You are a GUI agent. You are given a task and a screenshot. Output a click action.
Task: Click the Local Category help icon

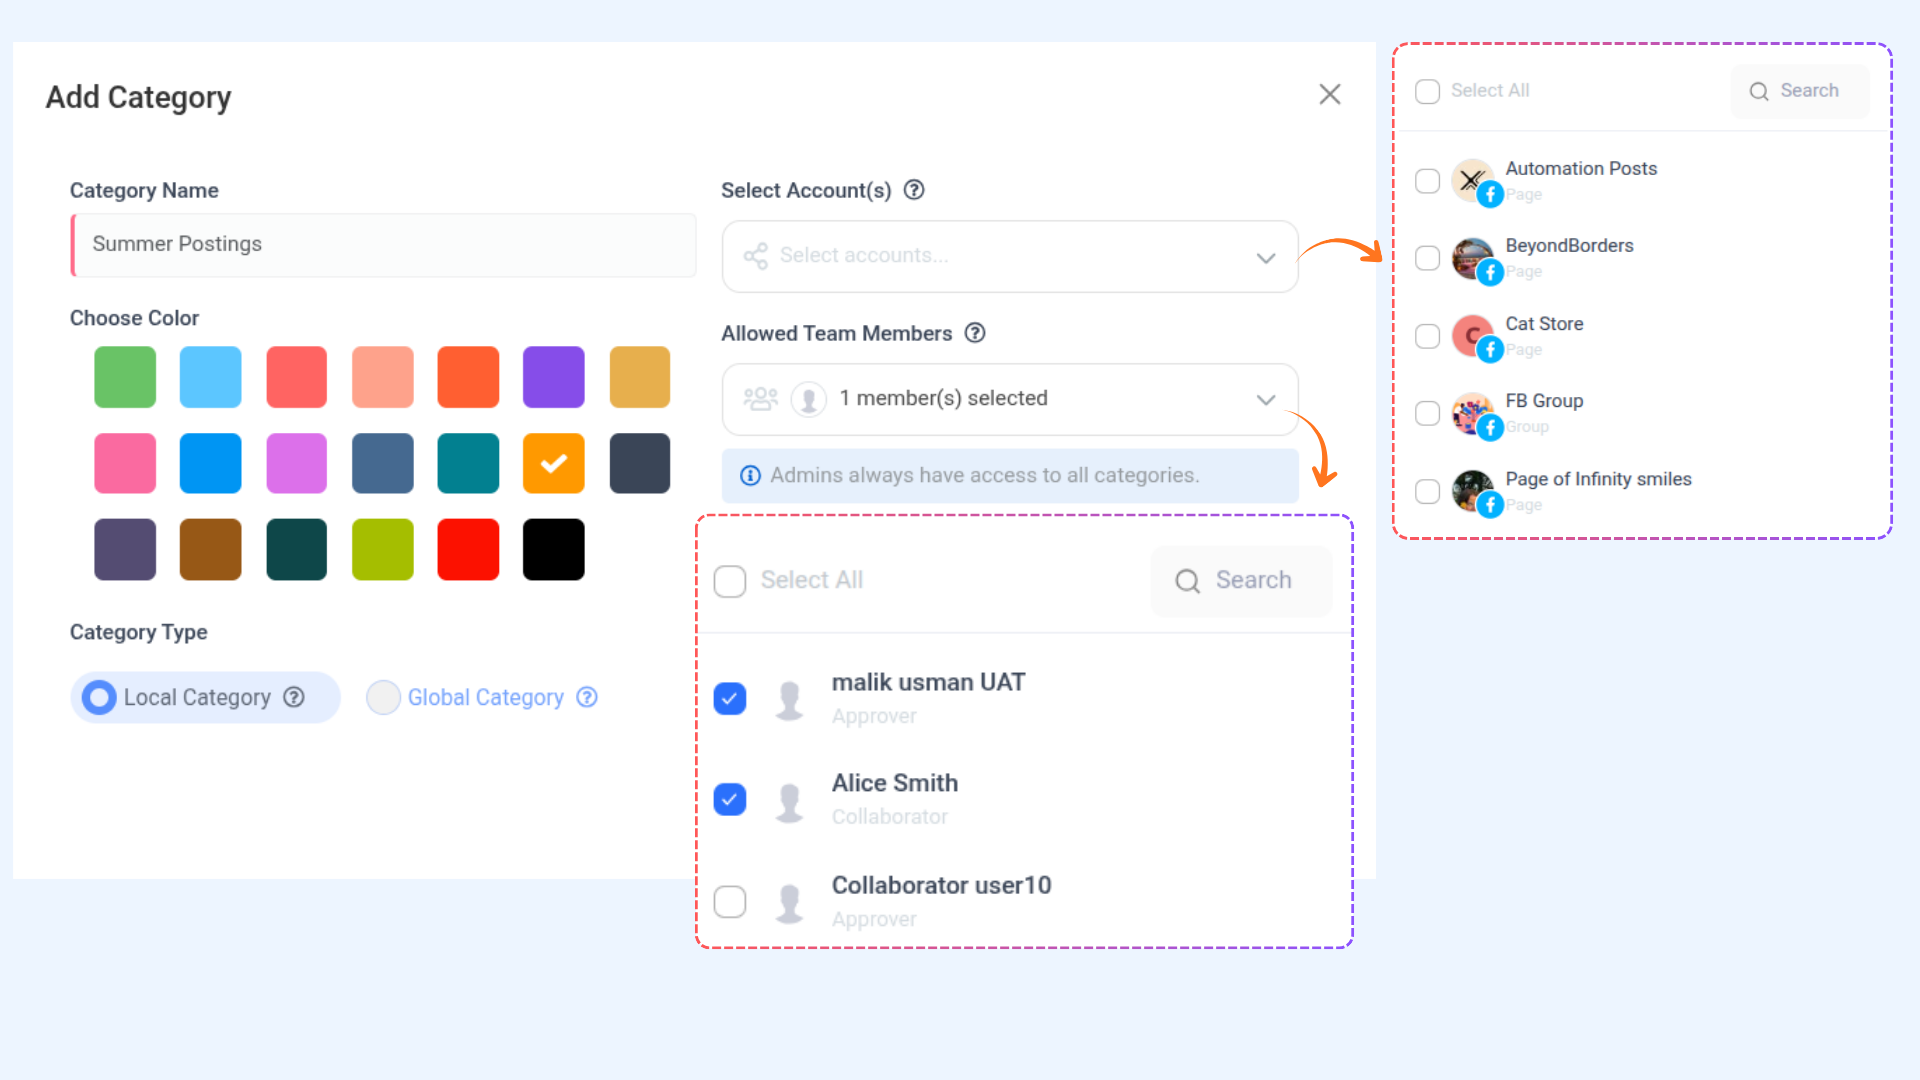tap(294, 697)
